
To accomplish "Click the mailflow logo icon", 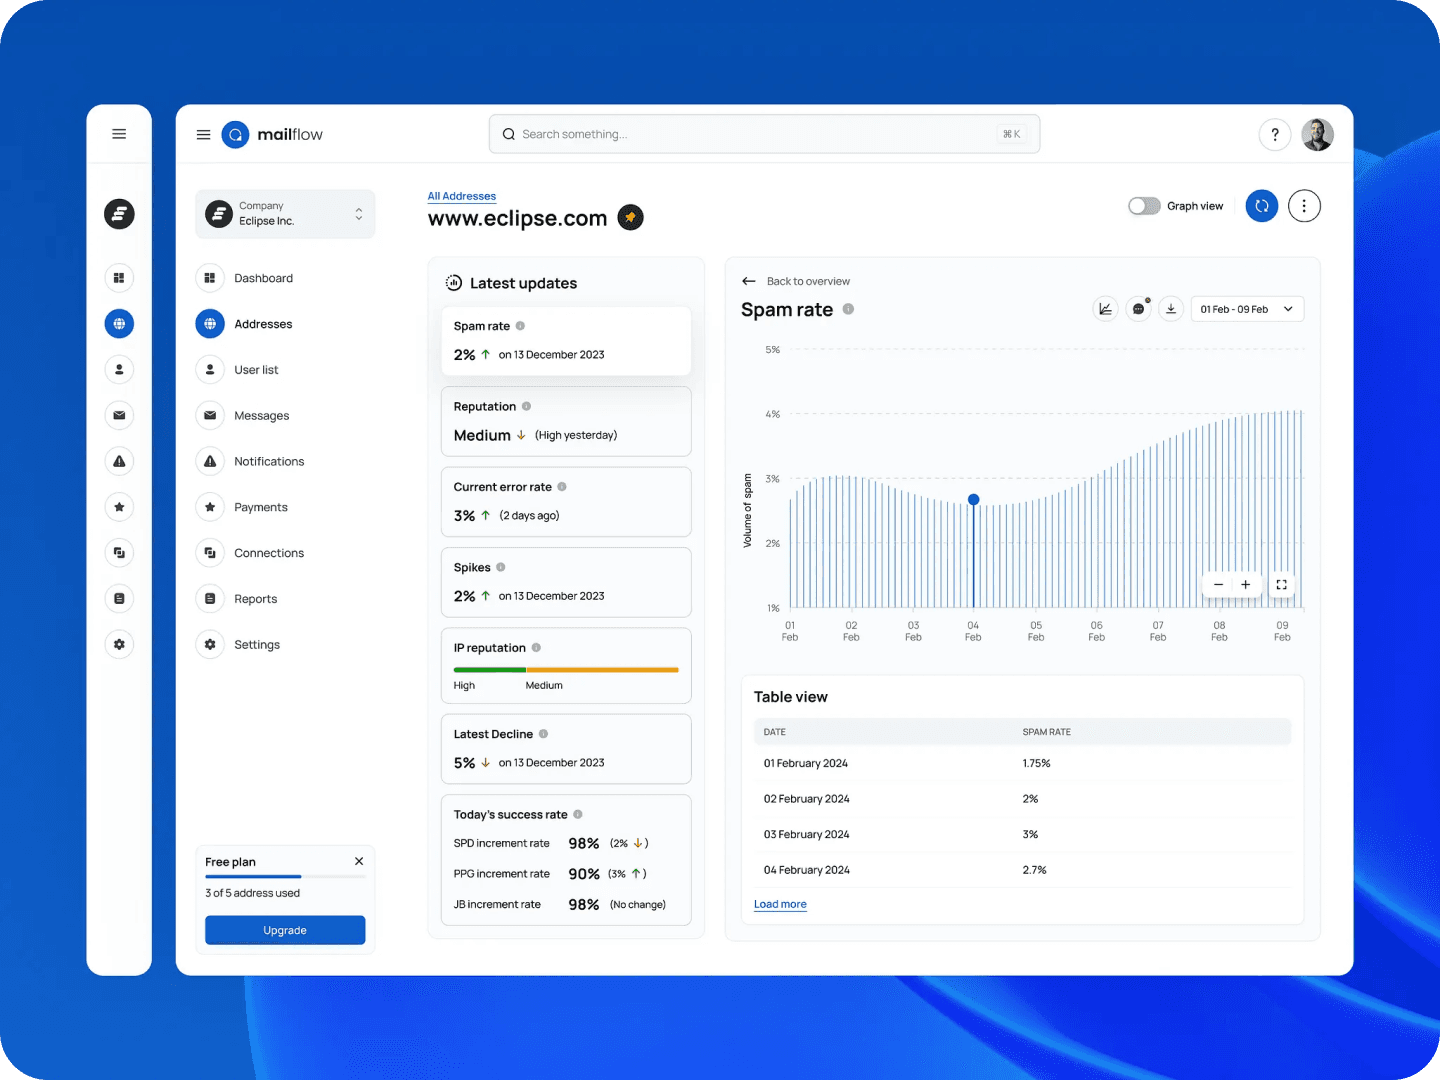I will (235, 134).
